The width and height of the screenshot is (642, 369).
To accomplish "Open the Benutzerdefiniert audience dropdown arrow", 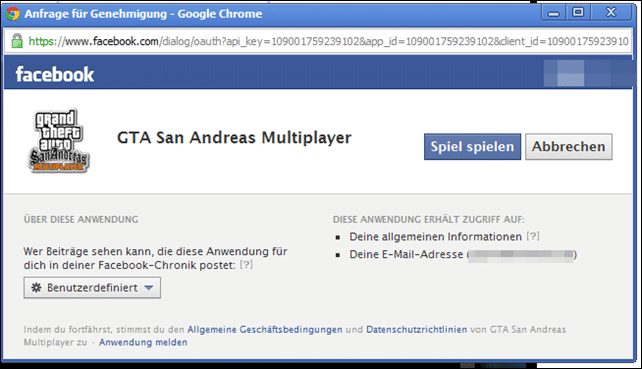I will tap(149, 288).
